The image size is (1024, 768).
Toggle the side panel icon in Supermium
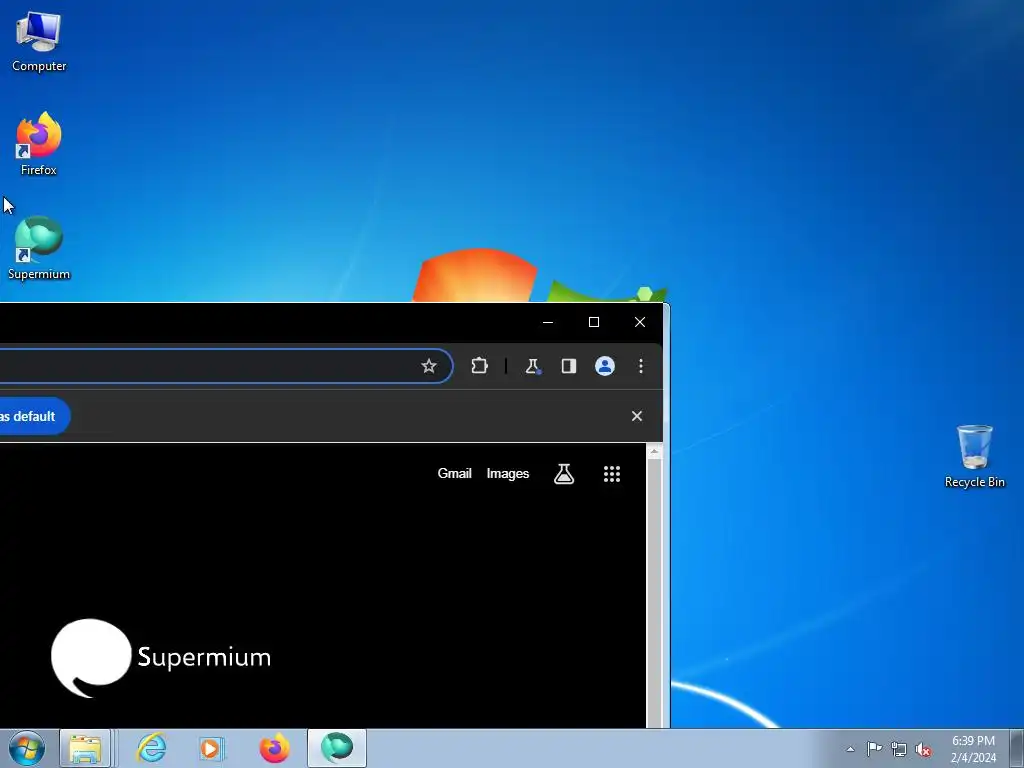click(x=569, y=366)
